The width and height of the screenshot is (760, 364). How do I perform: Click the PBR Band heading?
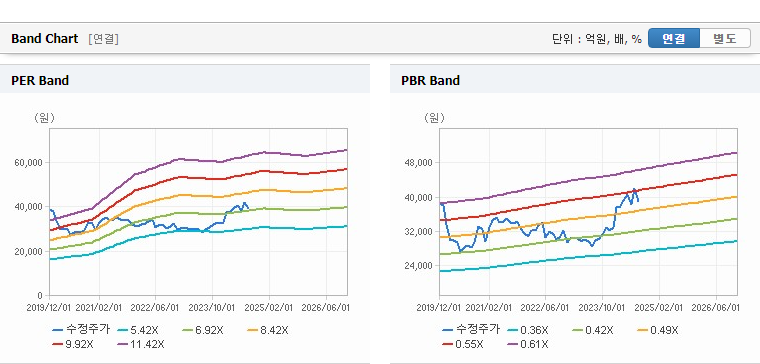point(430,80)
